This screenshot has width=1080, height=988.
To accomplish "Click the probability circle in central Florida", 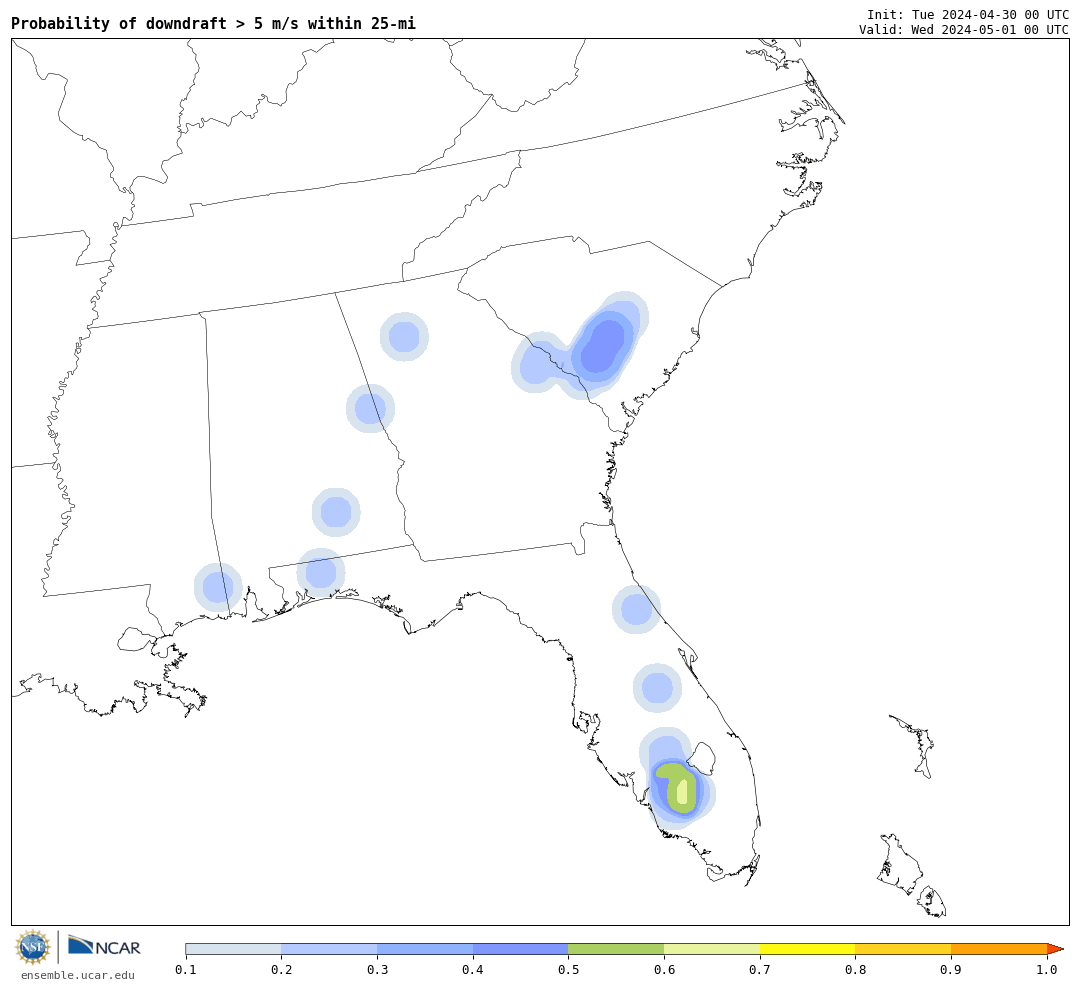I will click(657, 688).
